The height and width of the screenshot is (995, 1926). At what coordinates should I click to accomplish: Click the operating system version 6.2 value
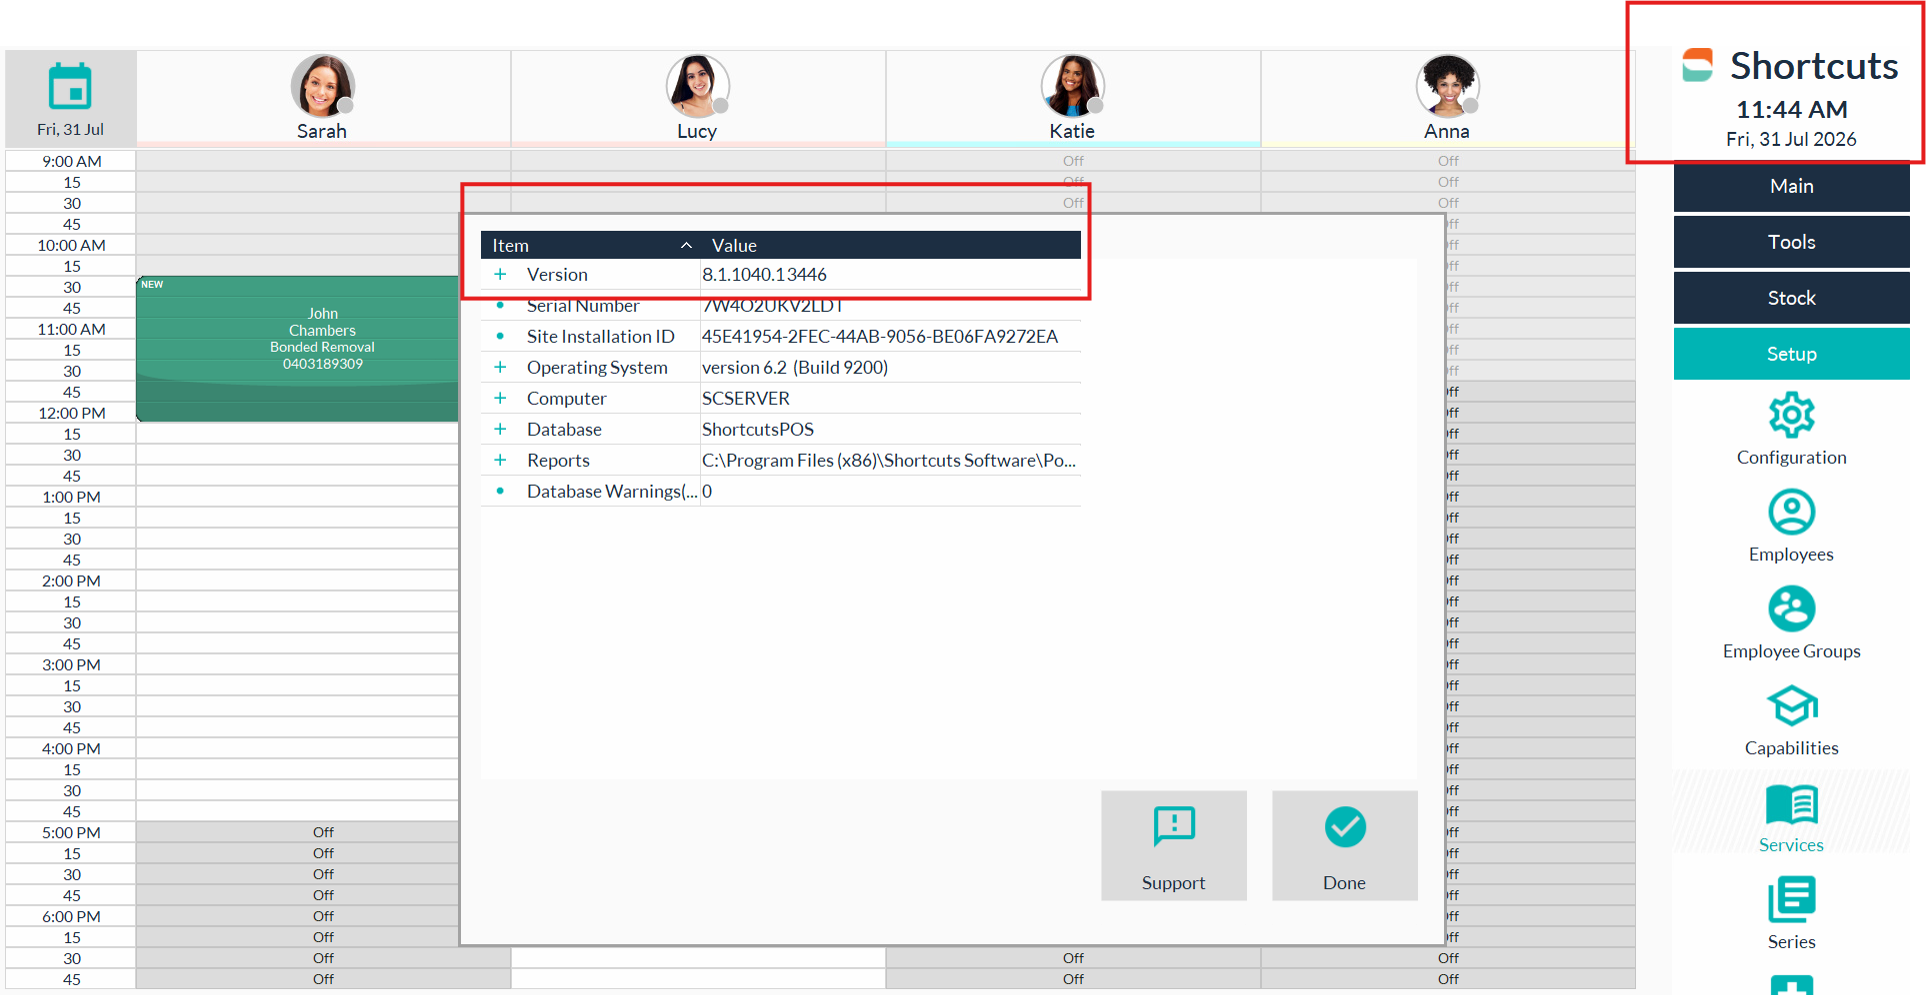[795, 367]
